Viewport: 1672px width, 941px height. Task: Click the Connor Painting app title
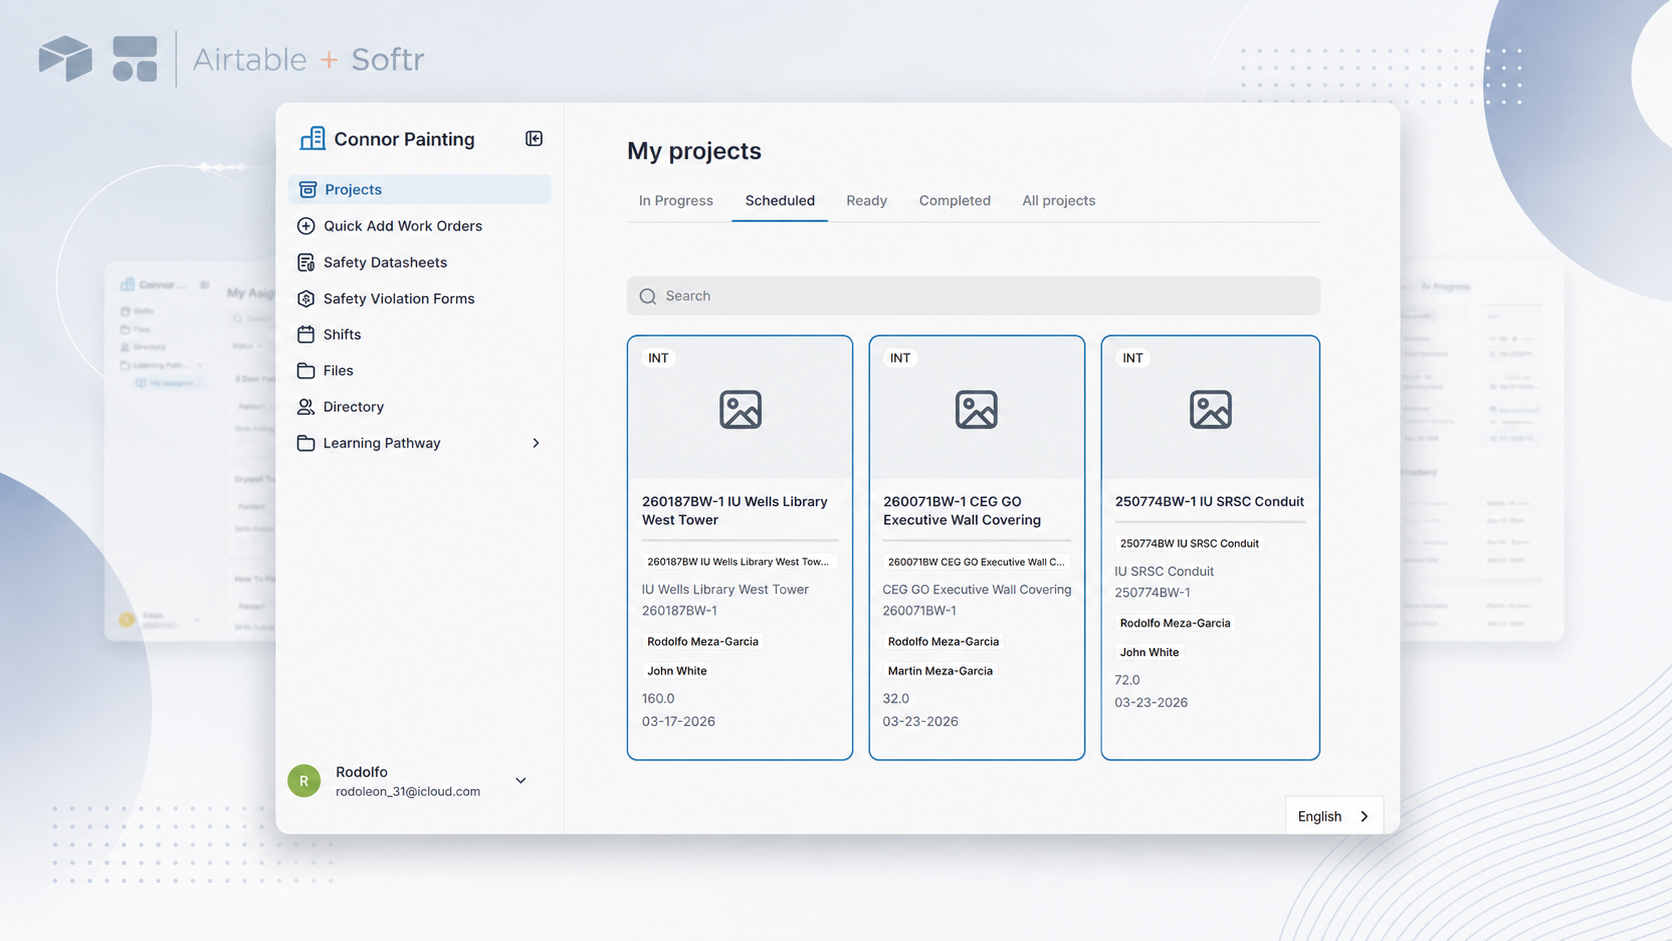[x=404, y=139]
